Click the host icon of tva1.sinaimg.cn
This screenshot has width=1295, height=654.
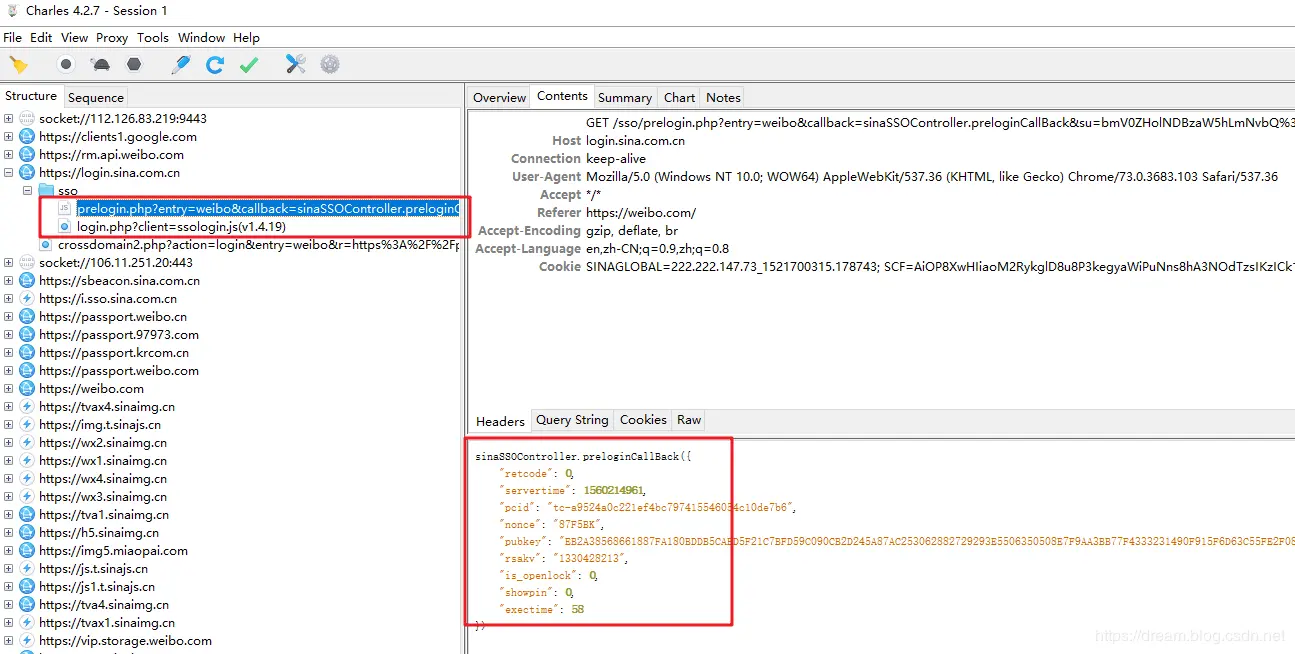[27, 515]
